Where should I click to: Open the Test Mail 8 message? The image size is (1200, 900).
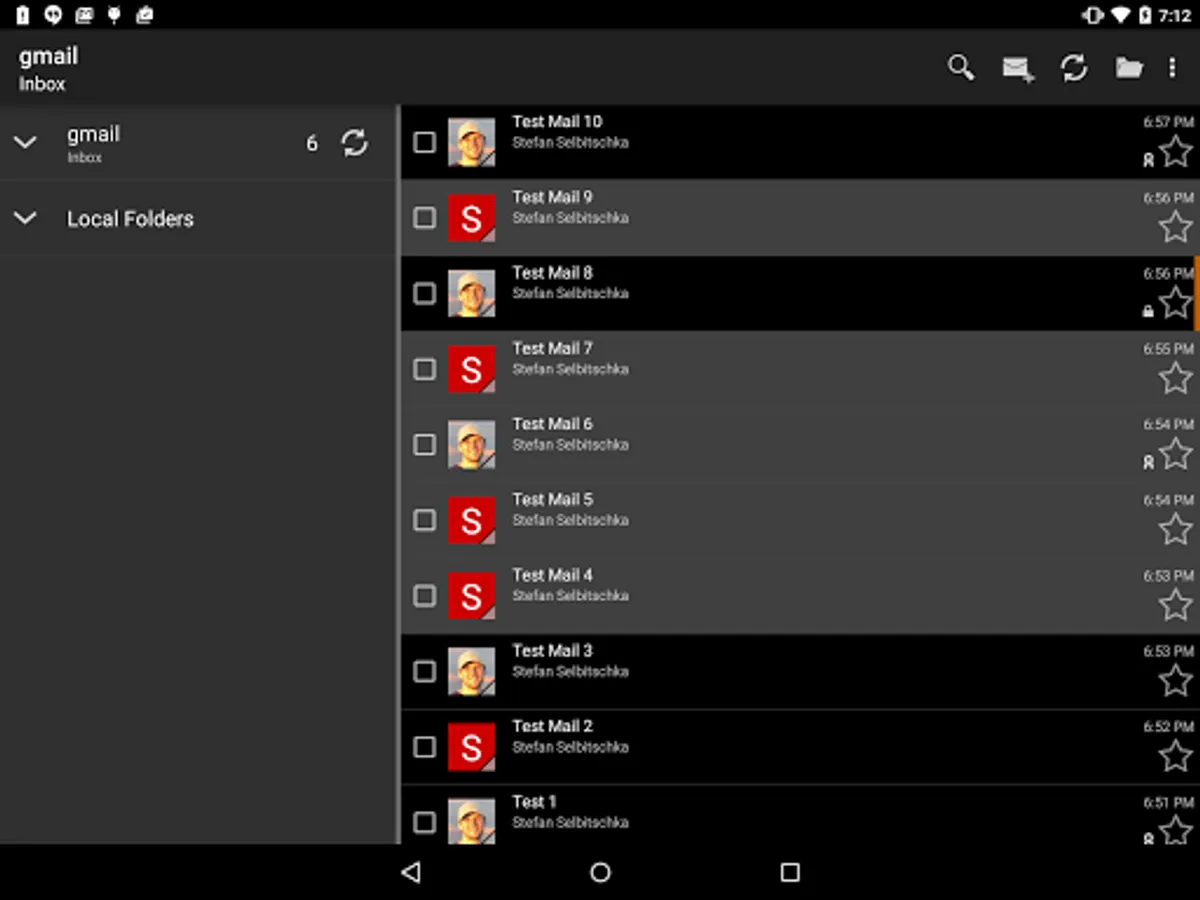tap(800, 293)
